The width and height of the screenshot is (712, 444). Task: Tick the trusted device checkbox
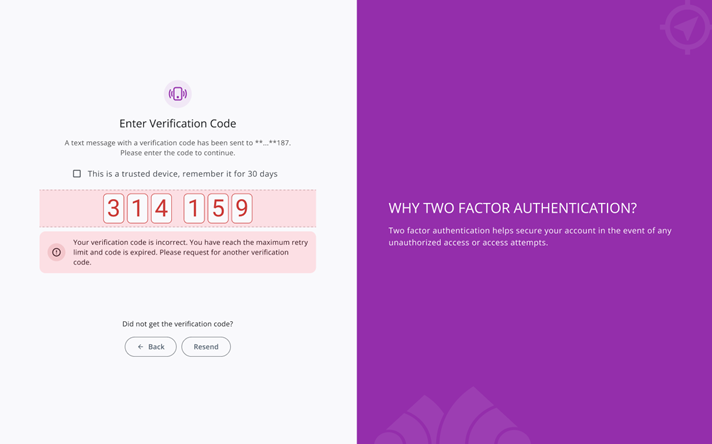[77, 174]
